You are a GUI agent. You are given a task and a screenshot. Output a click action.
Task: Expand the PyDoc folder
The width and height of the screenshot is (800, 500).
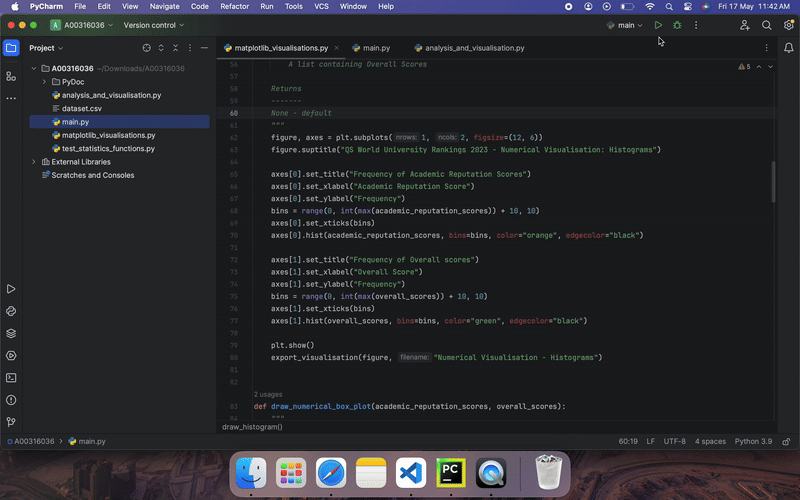point(44,82)
